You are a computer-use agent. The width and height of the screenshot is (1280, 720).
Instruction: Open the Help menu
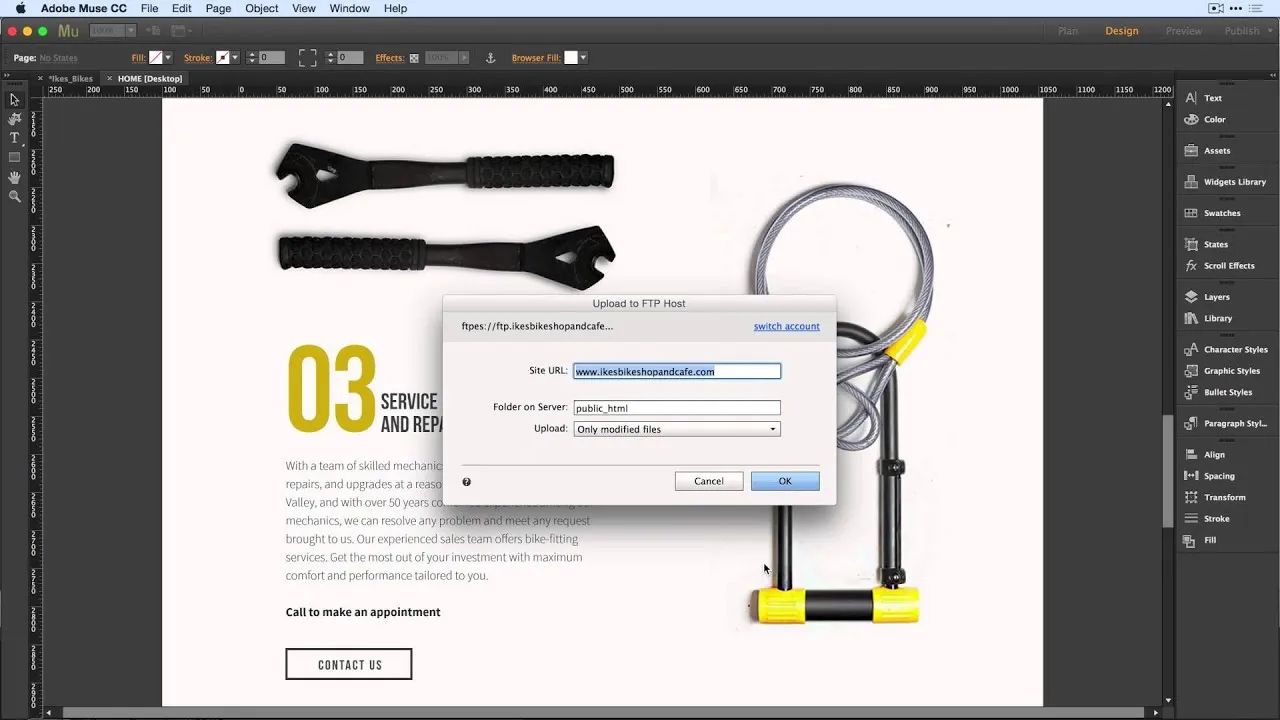(395, 8)
